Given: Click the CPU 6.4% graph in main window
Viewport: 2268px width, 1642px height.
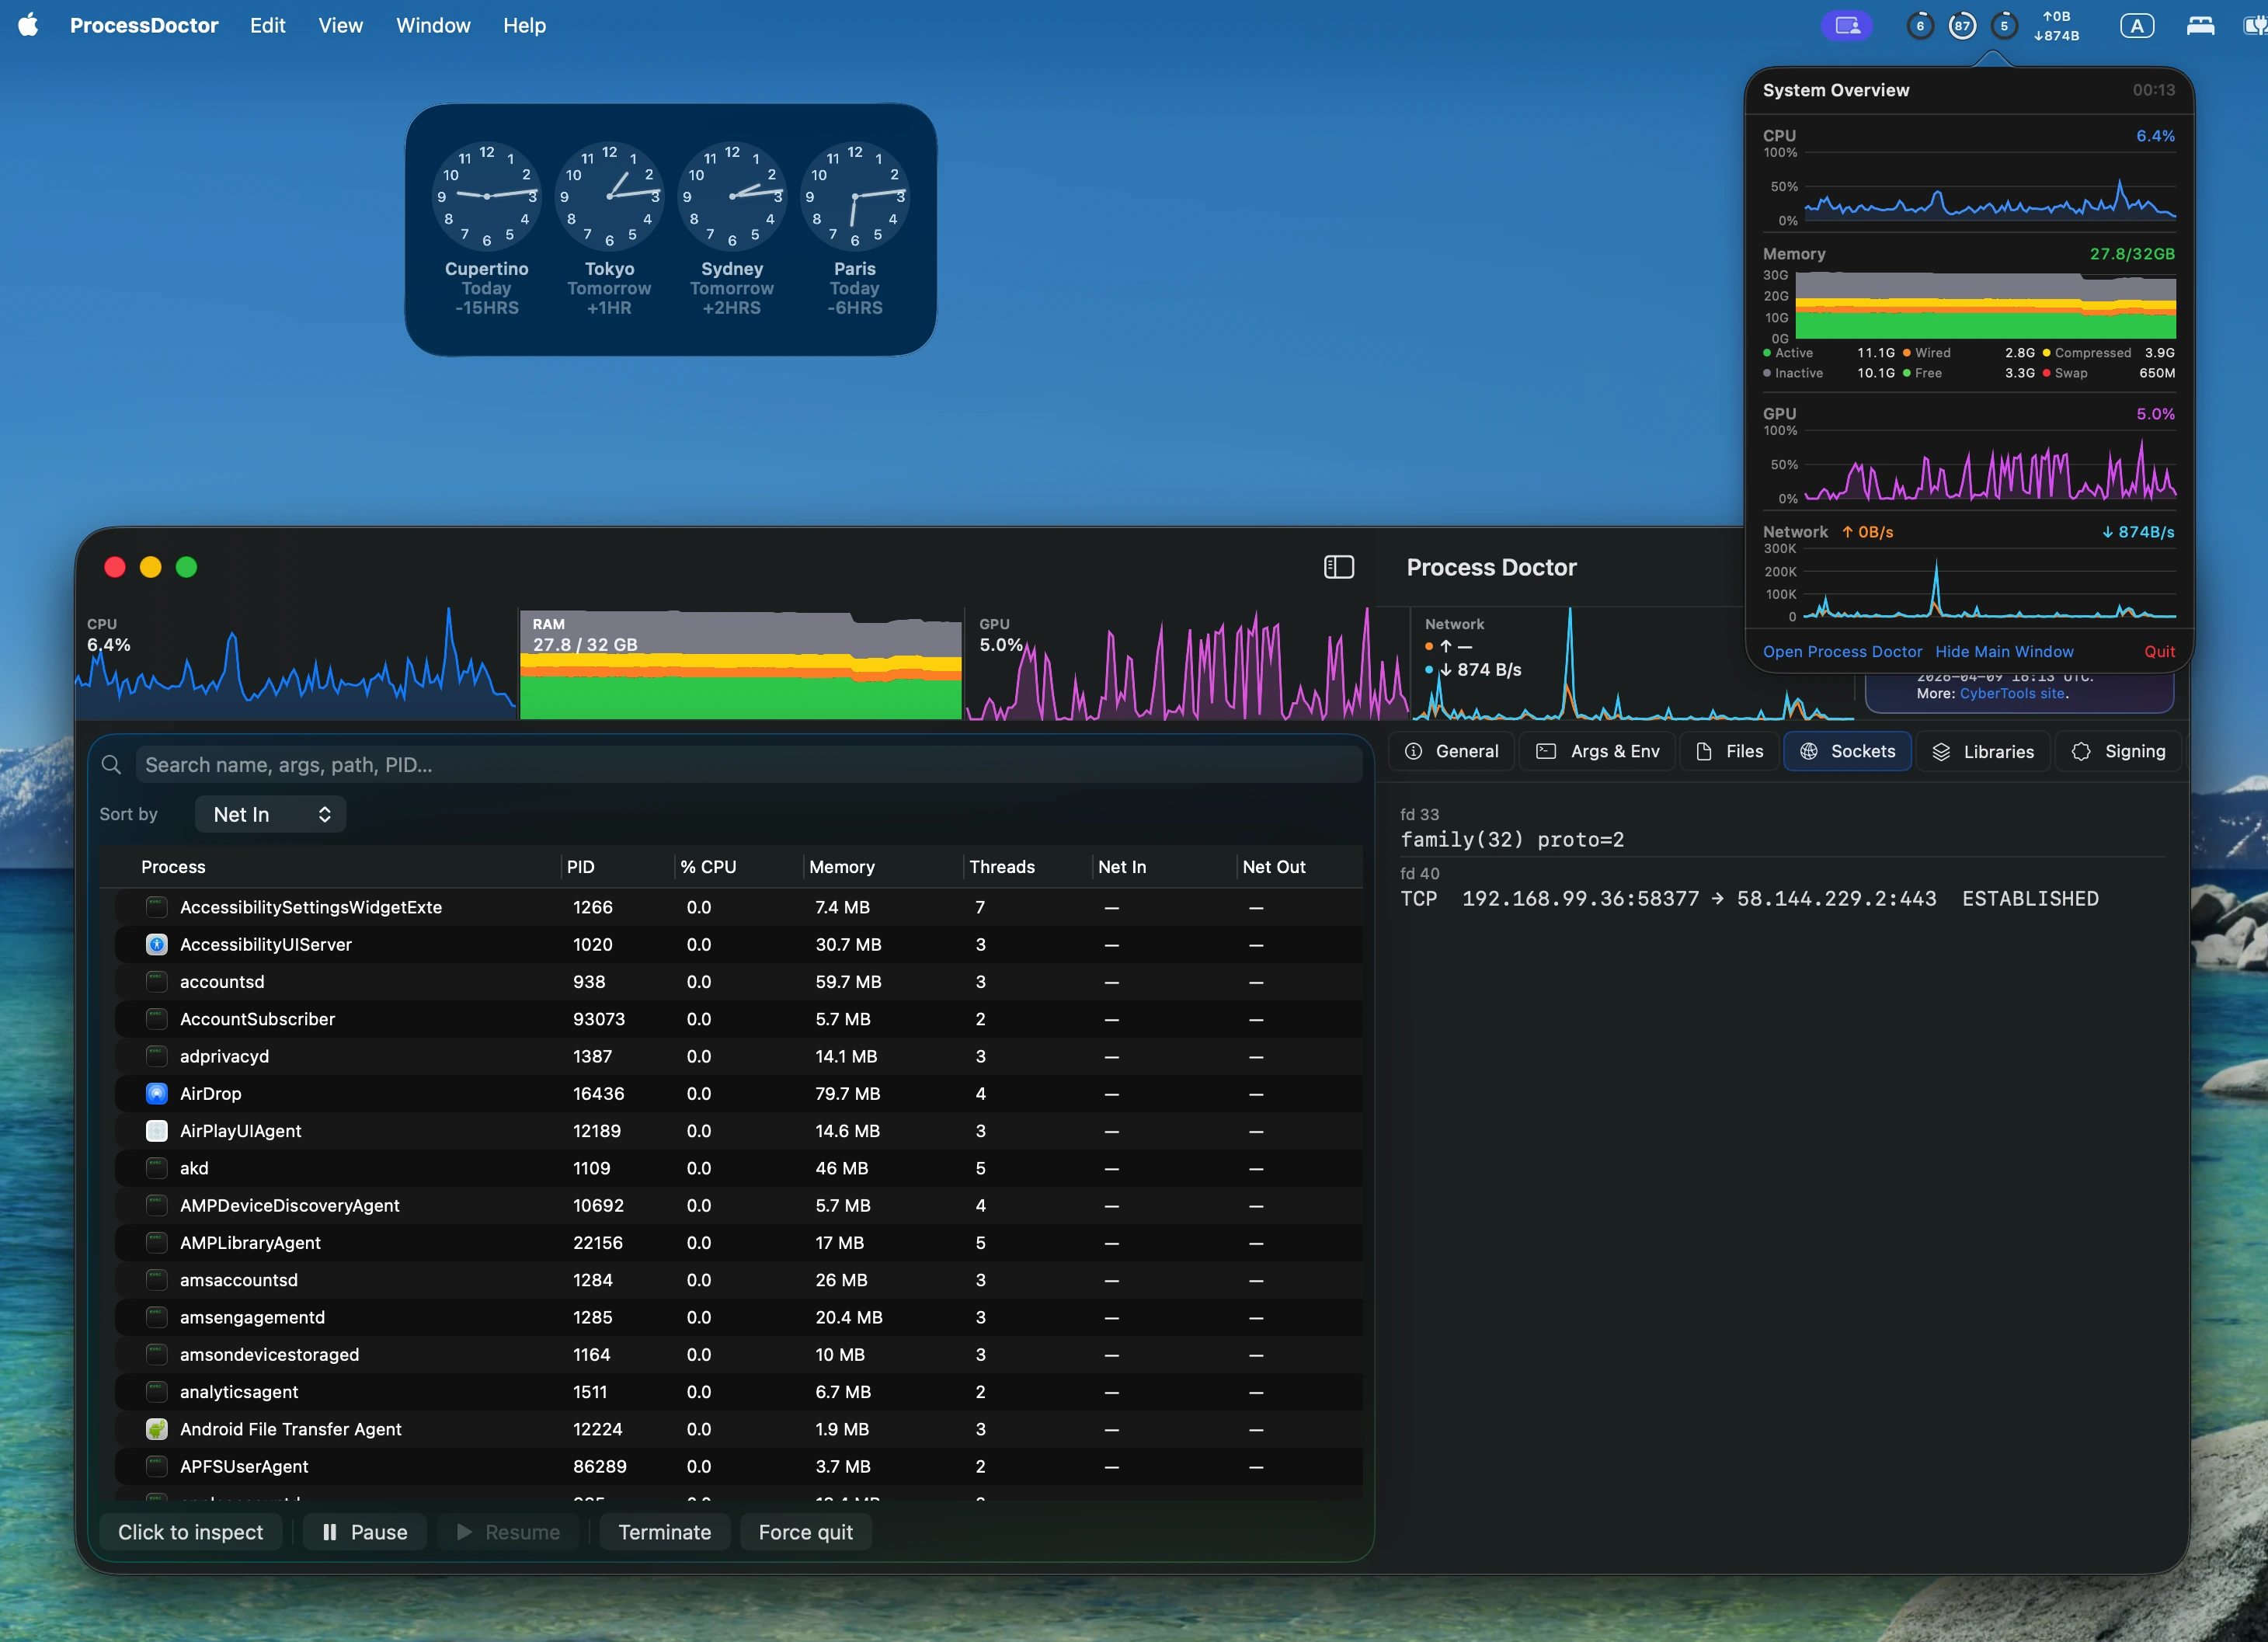Looking at the screenshot, I should (296, 664).
